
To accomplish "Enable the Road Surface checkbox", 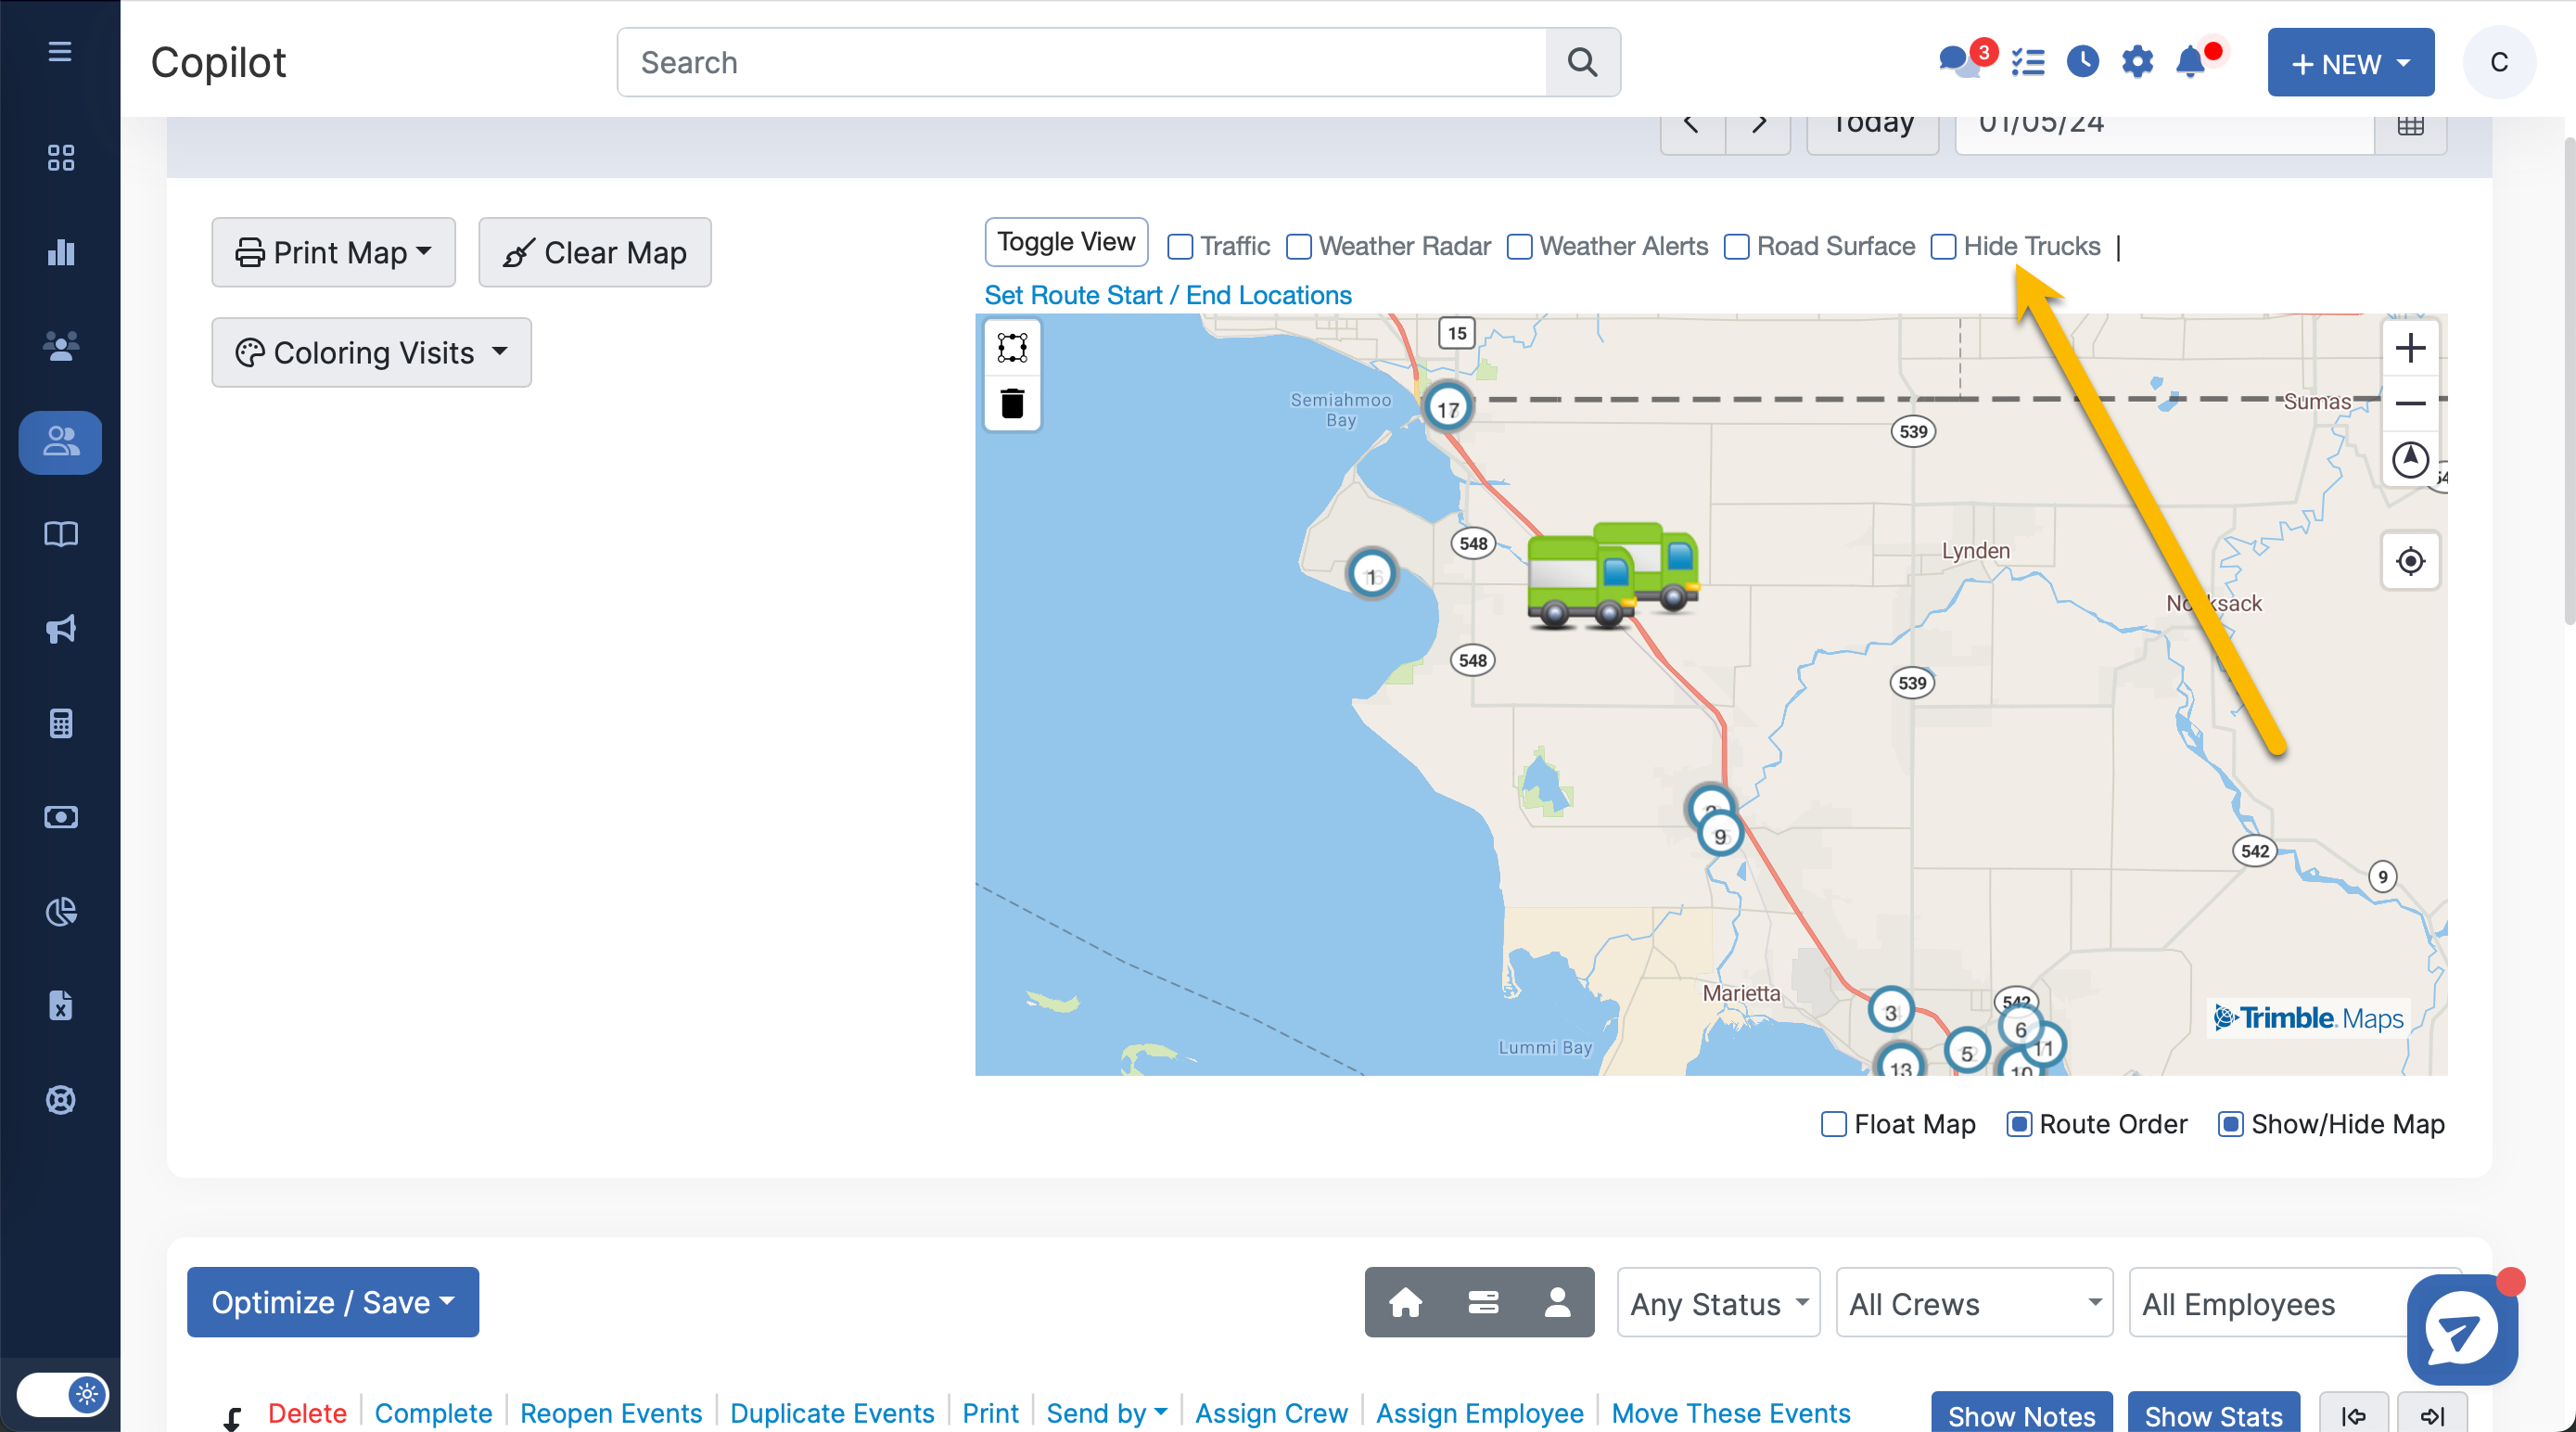I will coord(1736,246).
